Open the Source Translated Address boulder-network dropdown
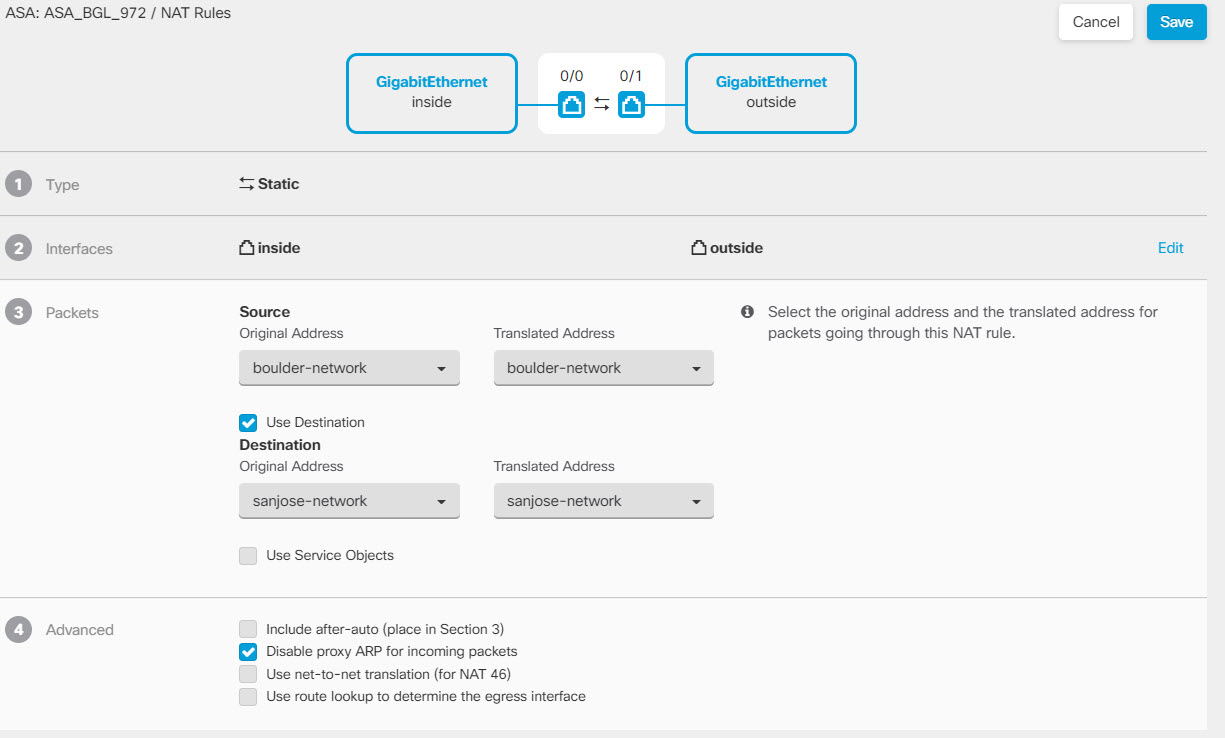Viewport: 1225px width, 738px height. 603,368
